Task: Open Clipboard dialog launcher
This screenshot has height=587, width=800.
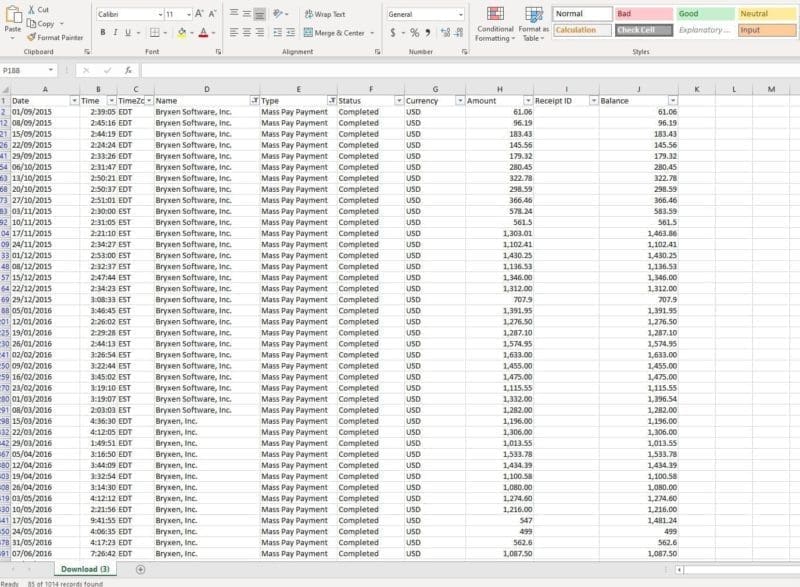Action: pyautogui.click(x=87, y=52)
